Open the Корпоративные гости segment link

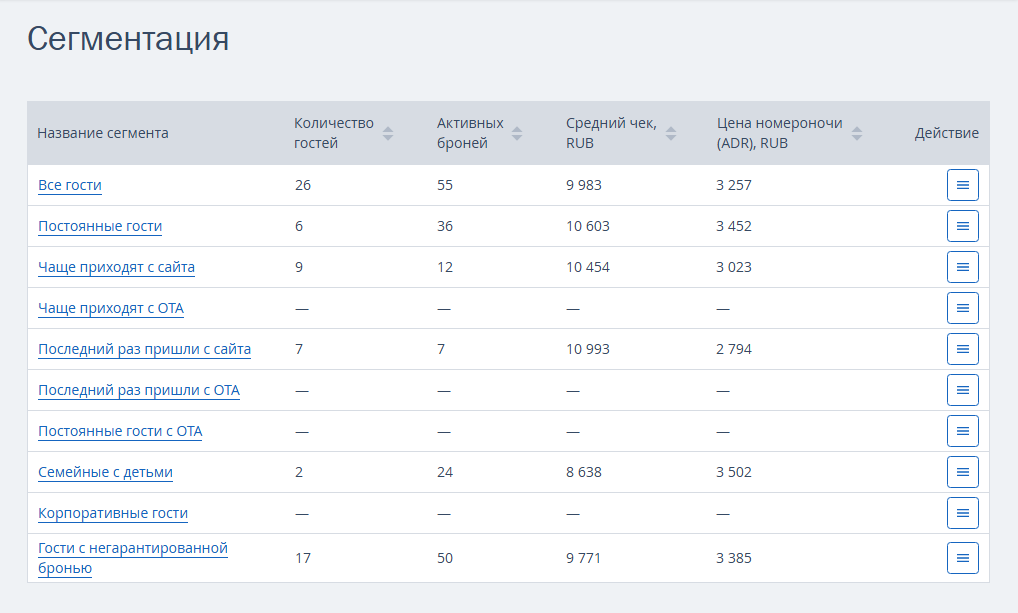(113, 513)
